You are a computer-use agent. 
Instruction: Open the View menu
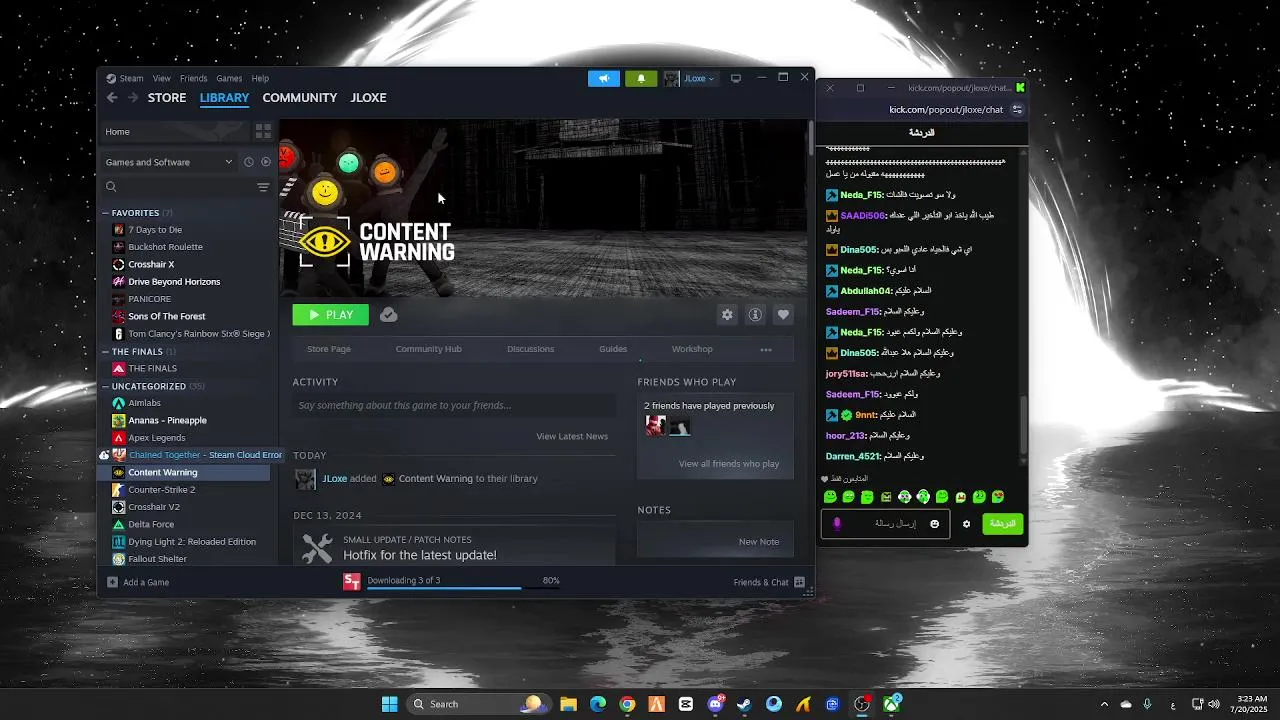(162, 78)
